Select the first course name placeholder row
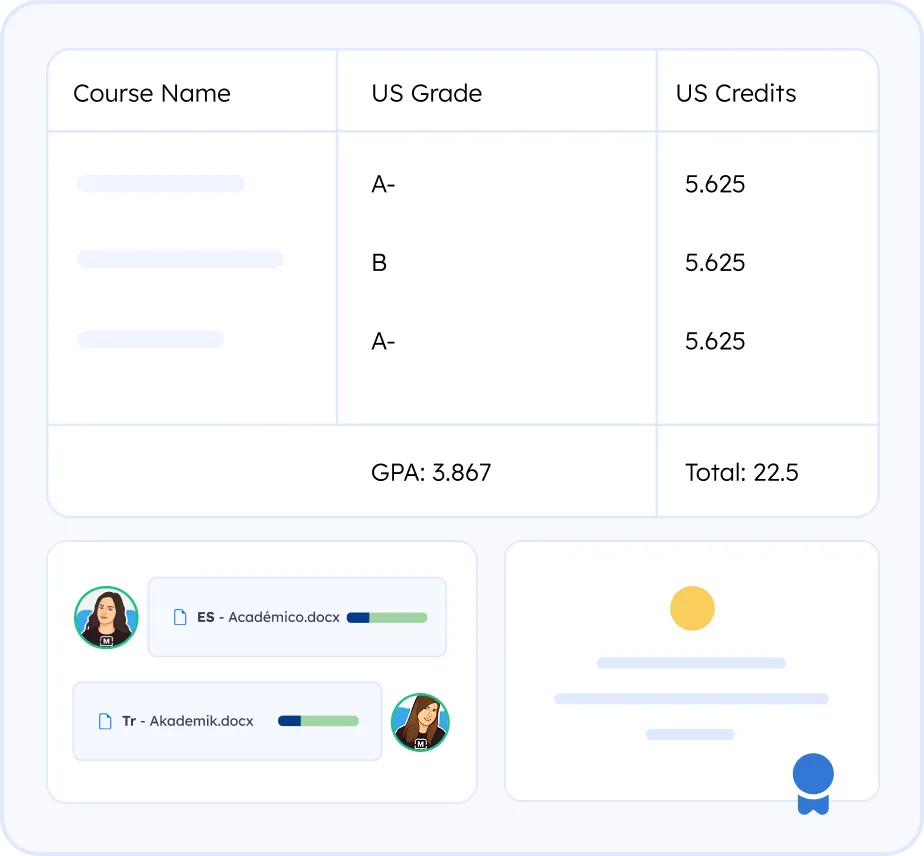This screenshot has width=924, height=856. click(x=161, y=184)
